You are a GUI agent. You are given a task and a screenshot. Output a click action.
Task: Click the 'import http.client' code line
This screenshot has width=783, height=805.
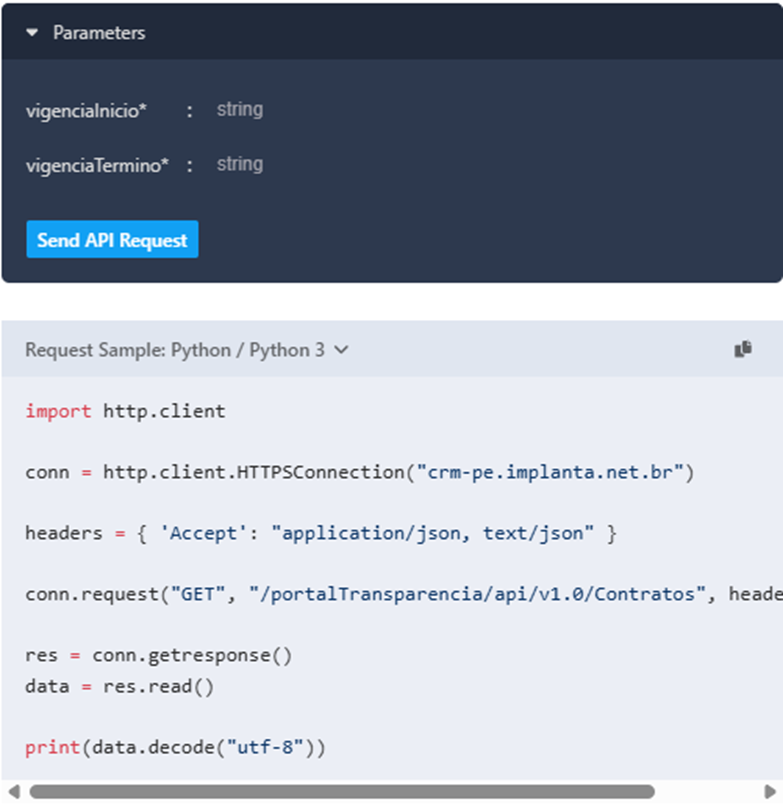click(x=125, y=411)
